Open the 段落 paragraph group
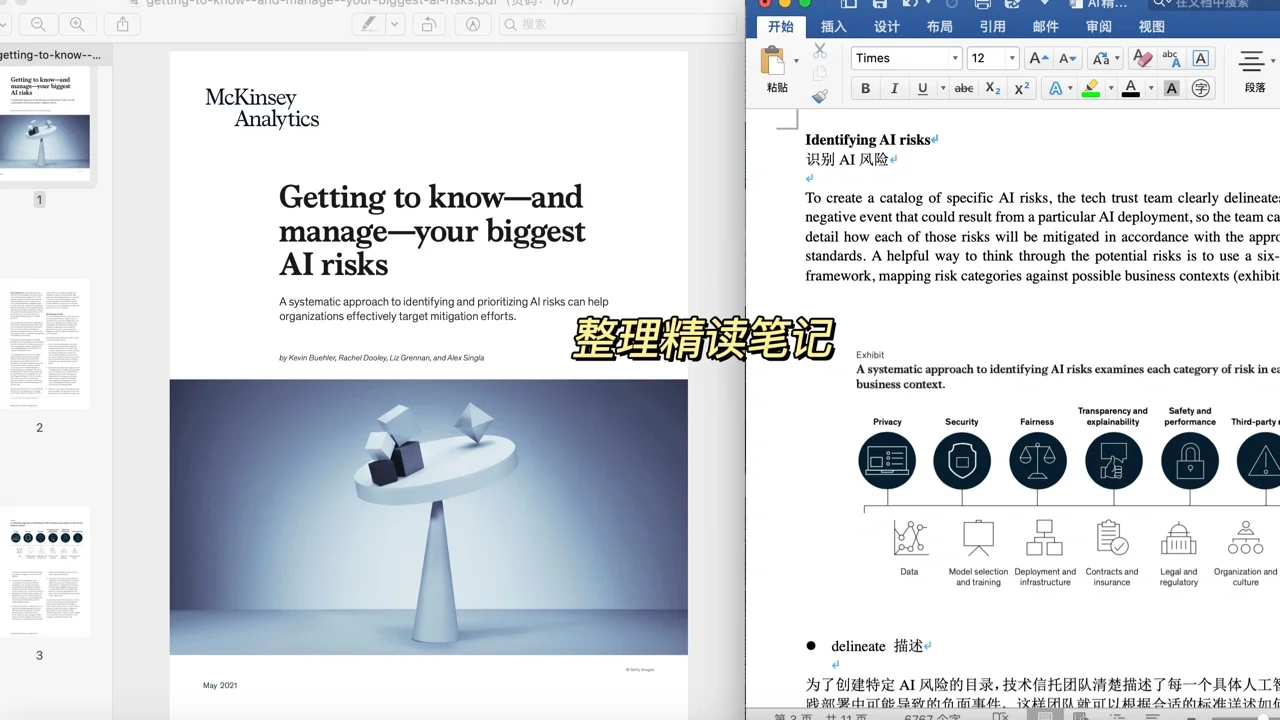 pyautogui.click(x=1254, y=70)
